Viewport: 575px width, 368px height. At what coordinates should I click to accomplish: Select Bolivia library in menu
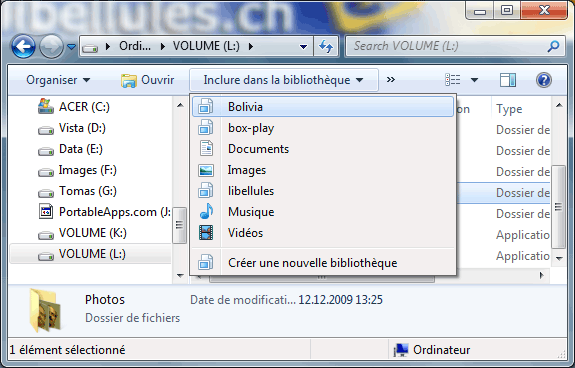[x=323, y=107]
